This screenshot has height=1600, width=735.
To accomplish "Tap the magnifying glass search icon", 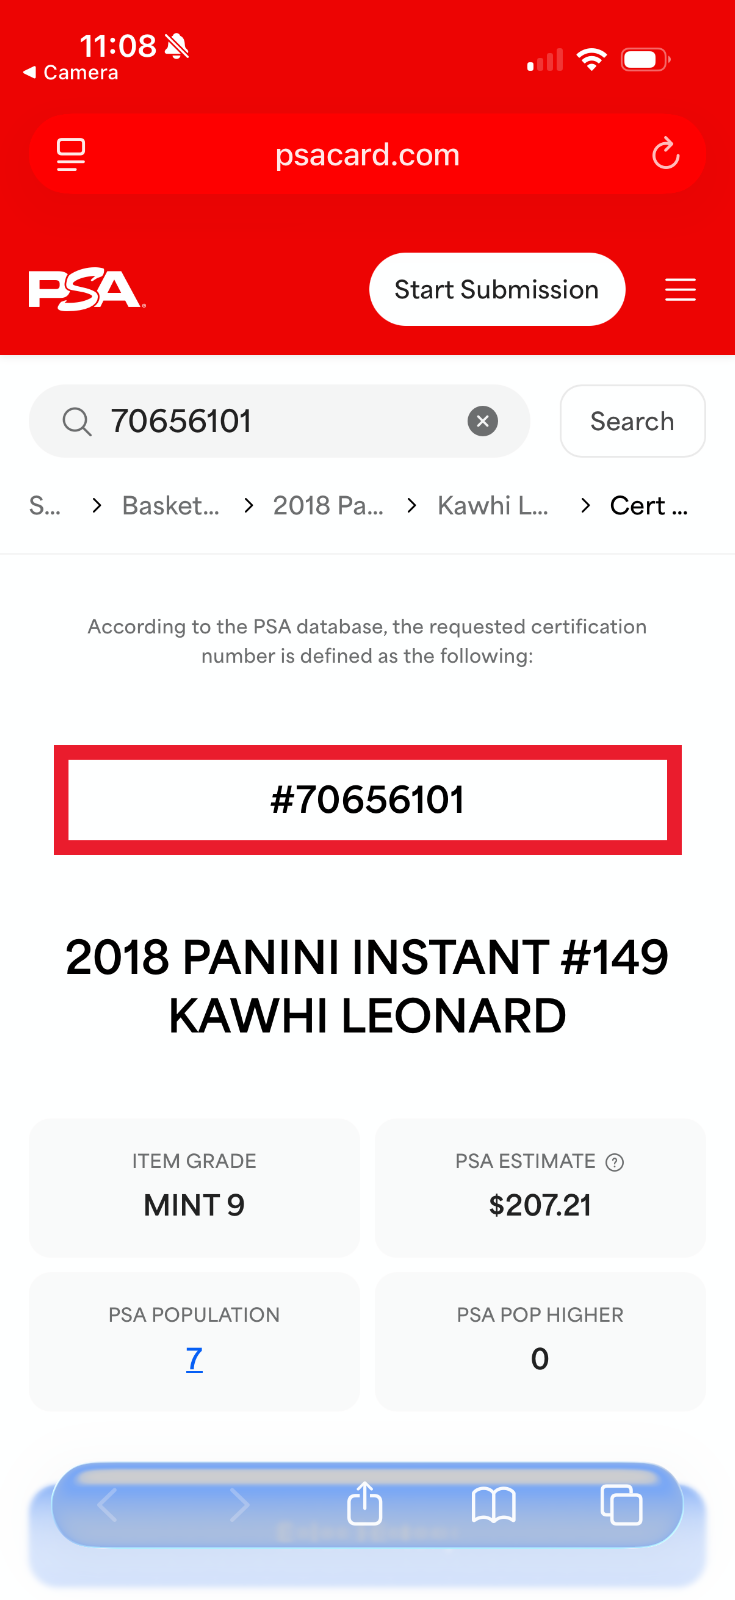I will tap(77, 421).
